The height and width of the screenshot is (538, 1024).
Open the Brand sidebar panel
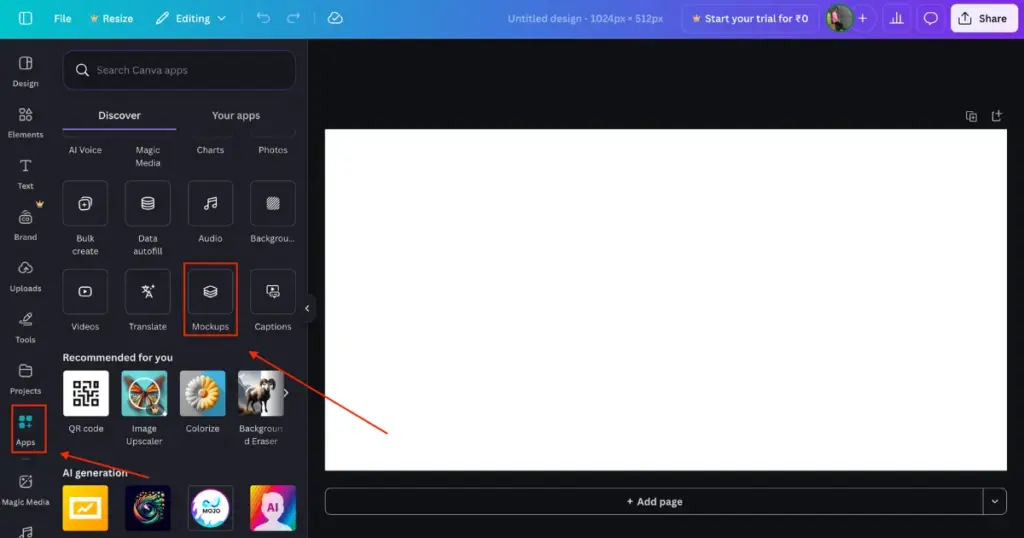pos(25,225)
